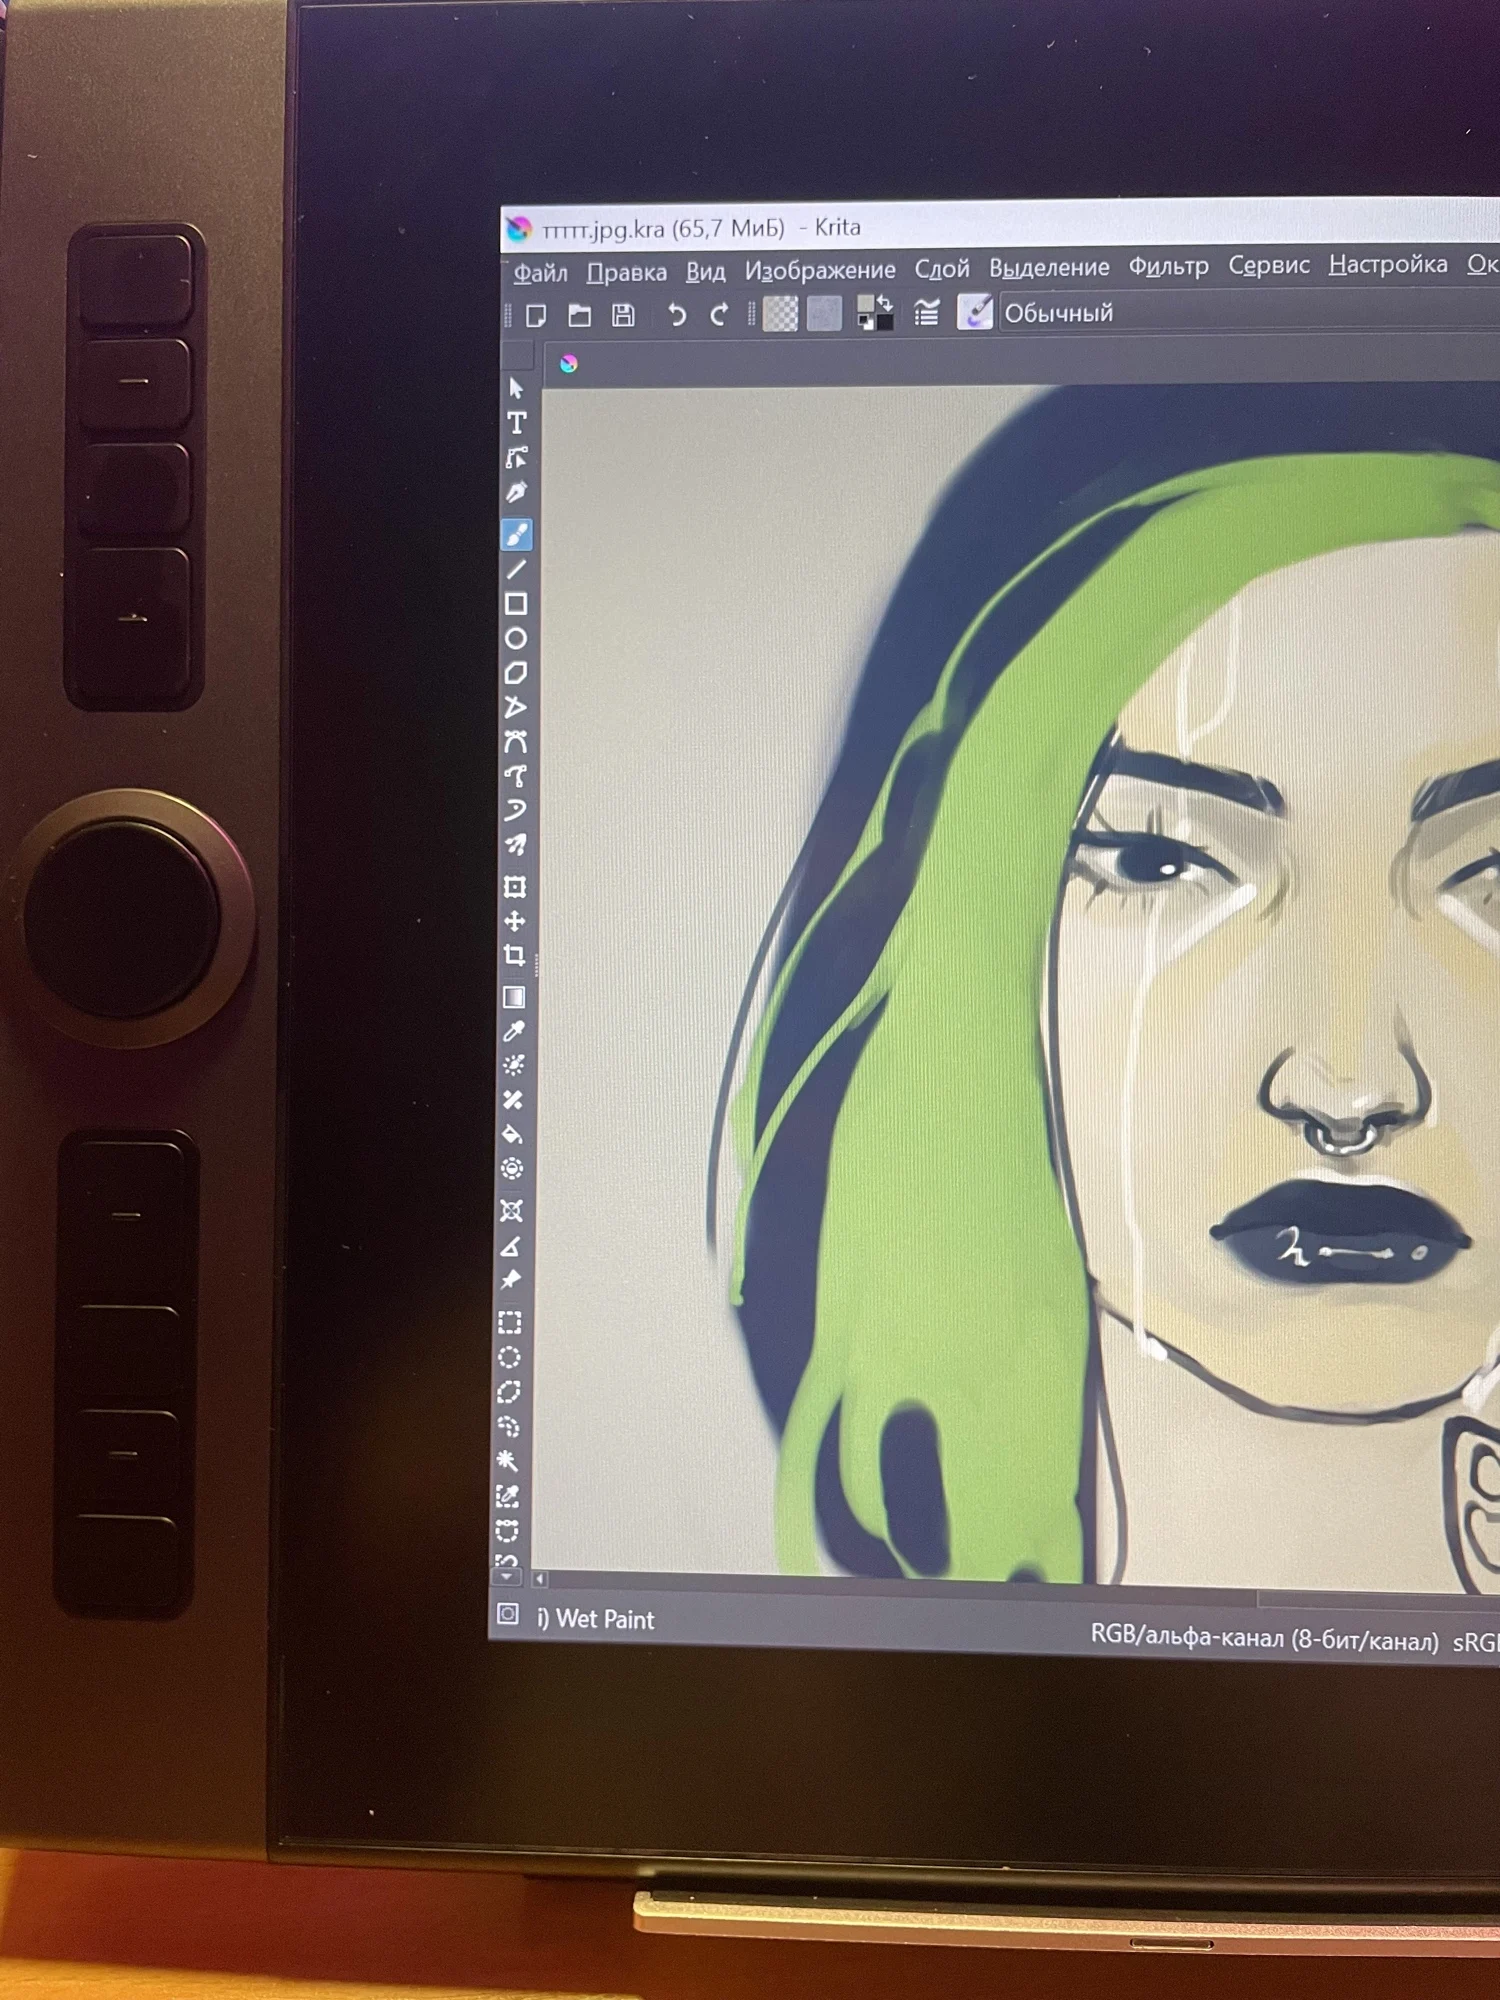The image size is (1500, 2000).
Task: Select the Measure tool
Action: pyautogui.click(x=511, y=1246)
